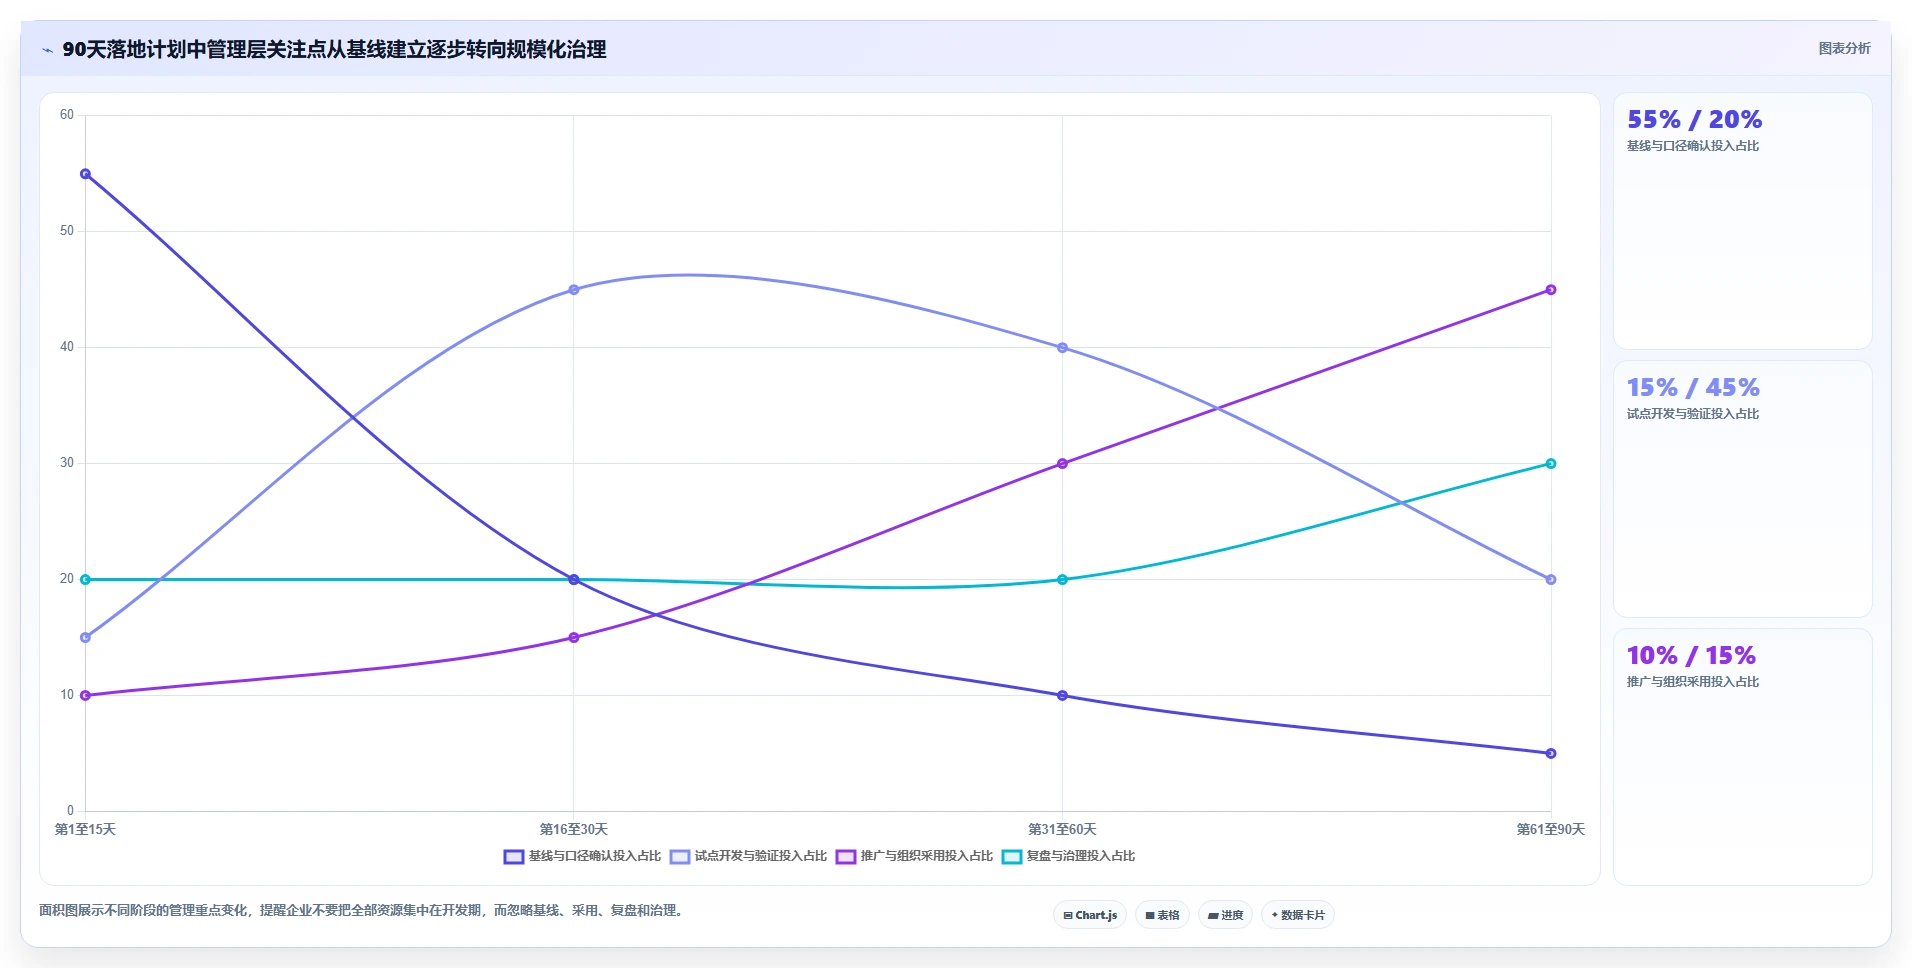Click card caption 基线与口径确认投入占比

[x=1693, y=146]
